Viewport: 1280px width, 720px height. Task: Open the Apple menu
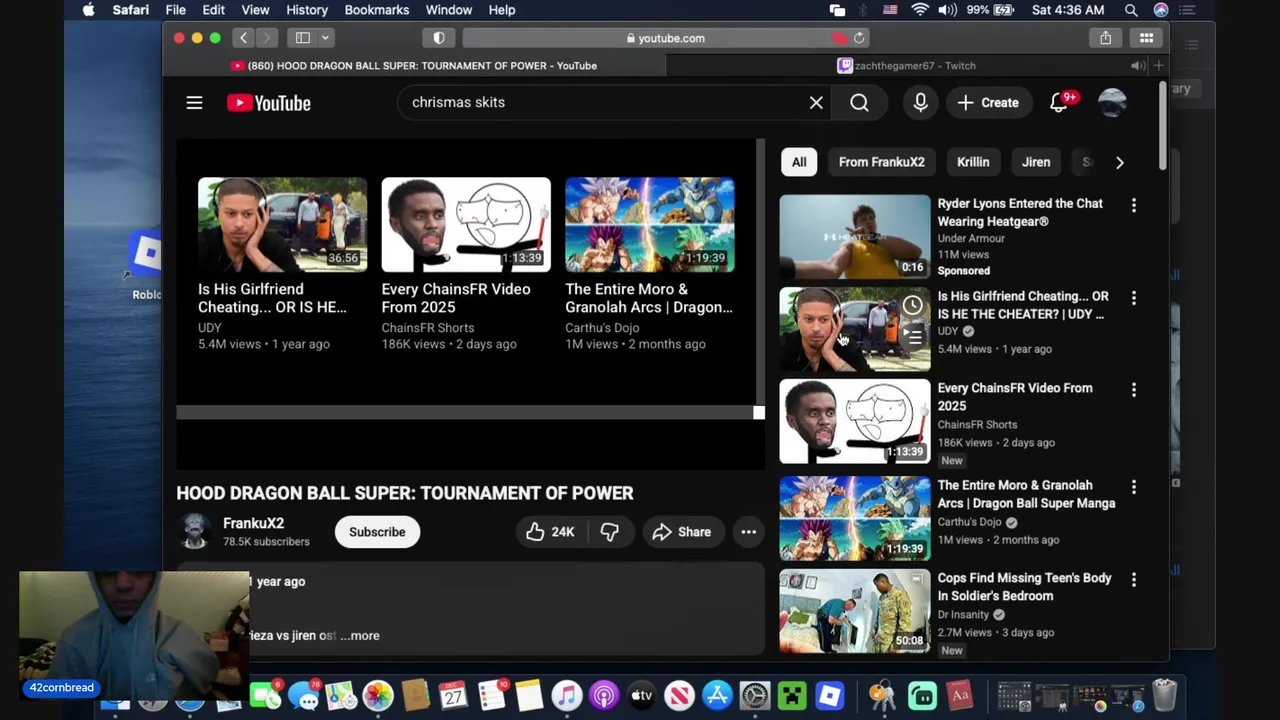click(88, 10)
